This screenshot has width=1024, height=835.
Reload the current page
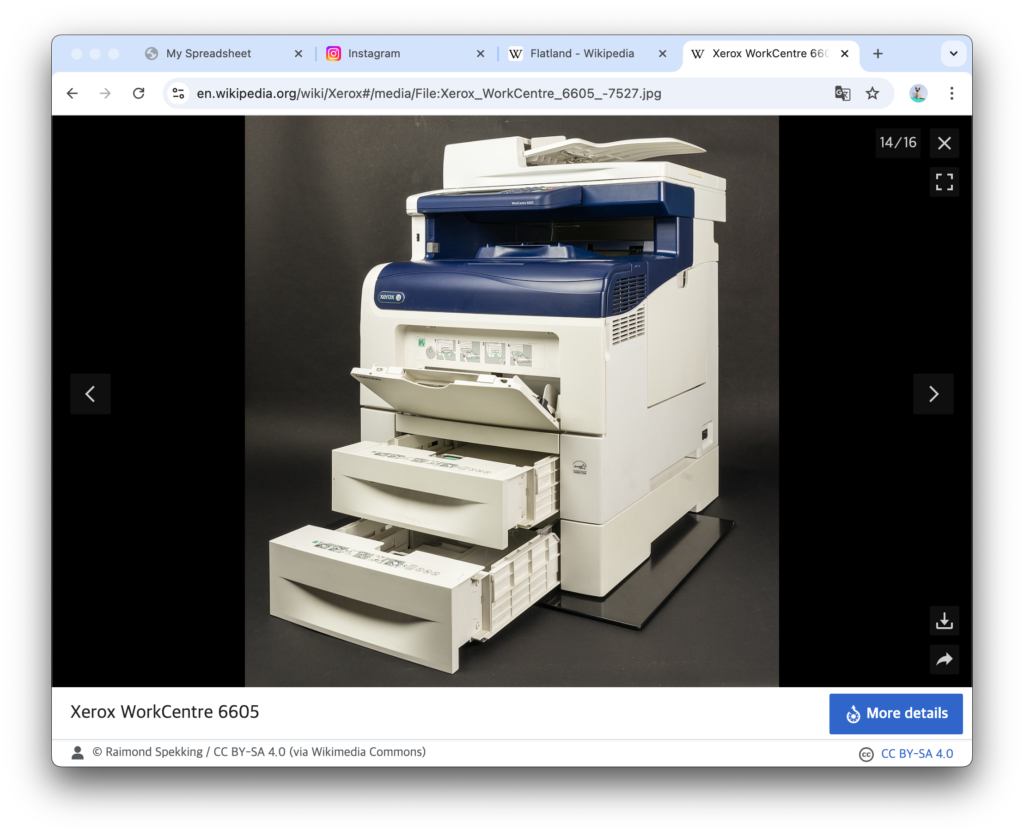(x=139, y=93)
